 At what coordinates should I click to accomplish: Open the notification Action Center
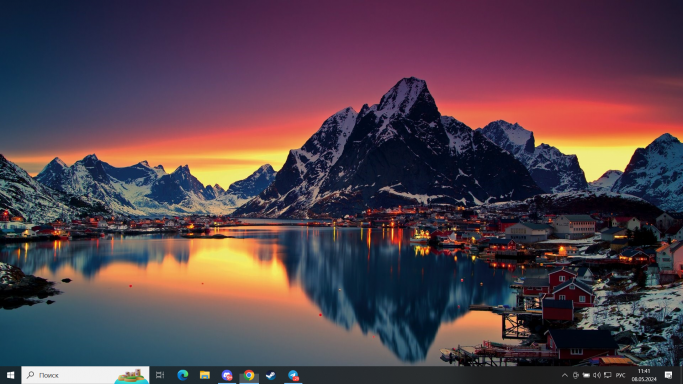click(668, 375)
